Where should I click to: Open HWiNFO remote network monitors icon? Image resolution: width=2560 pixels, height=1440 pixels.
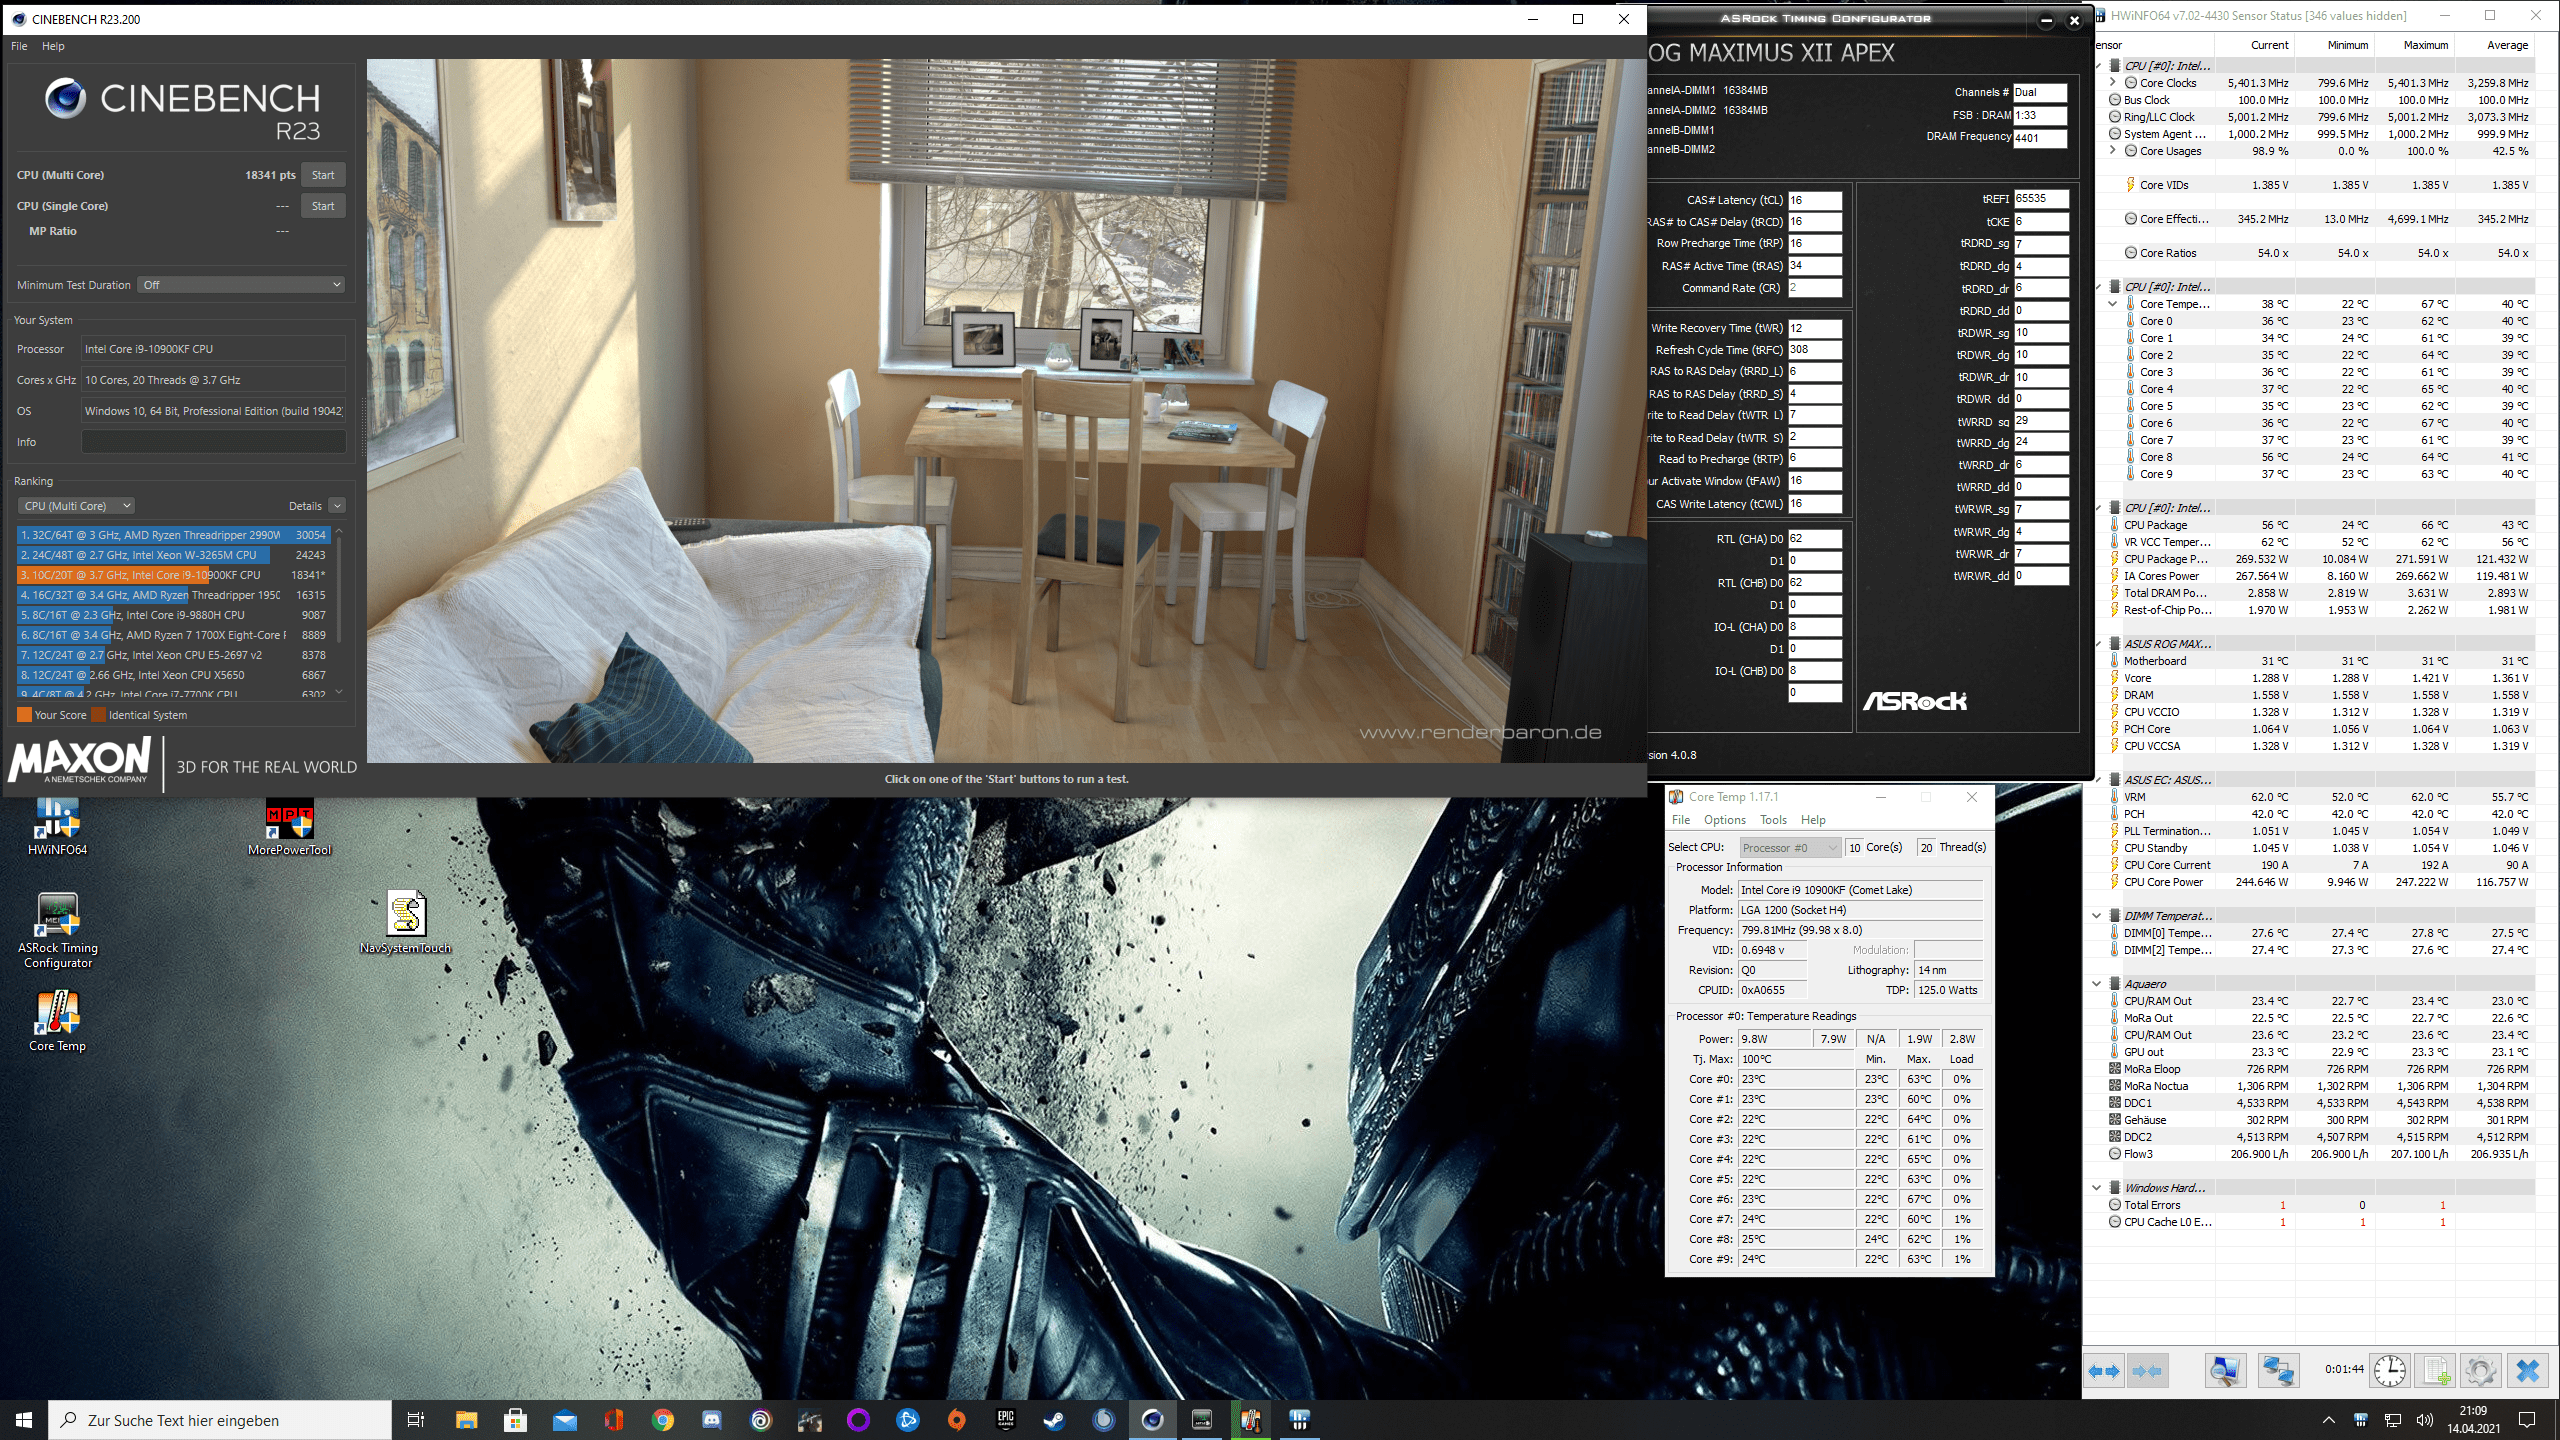pos(2278,1371)
